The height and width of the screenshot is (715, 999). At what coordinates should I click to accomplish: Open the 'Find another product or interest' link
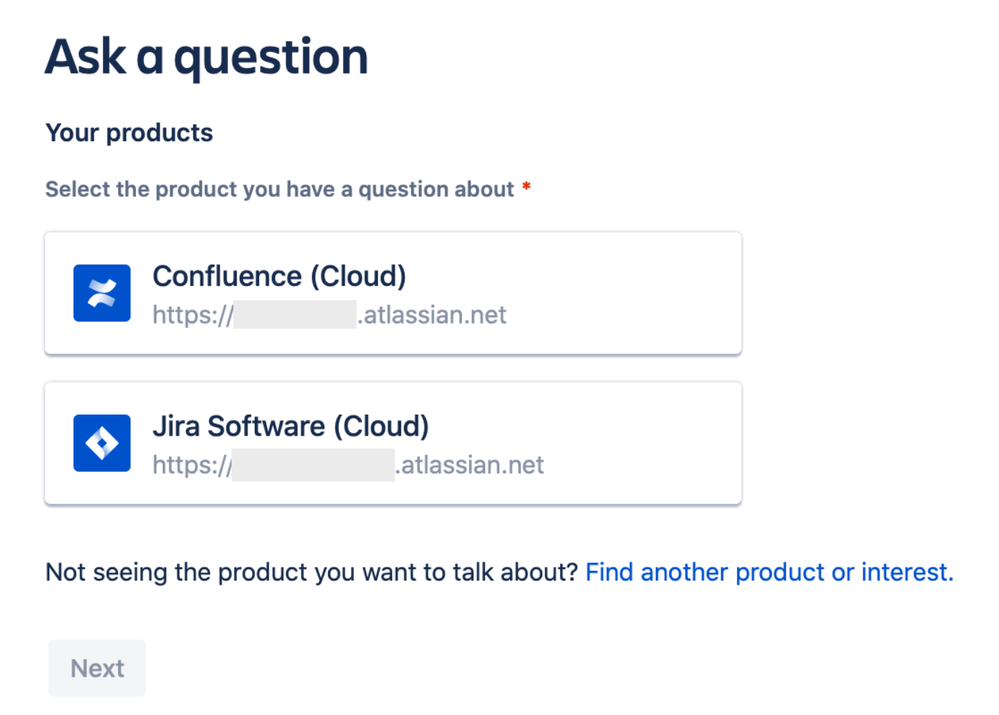click(769, 572)
